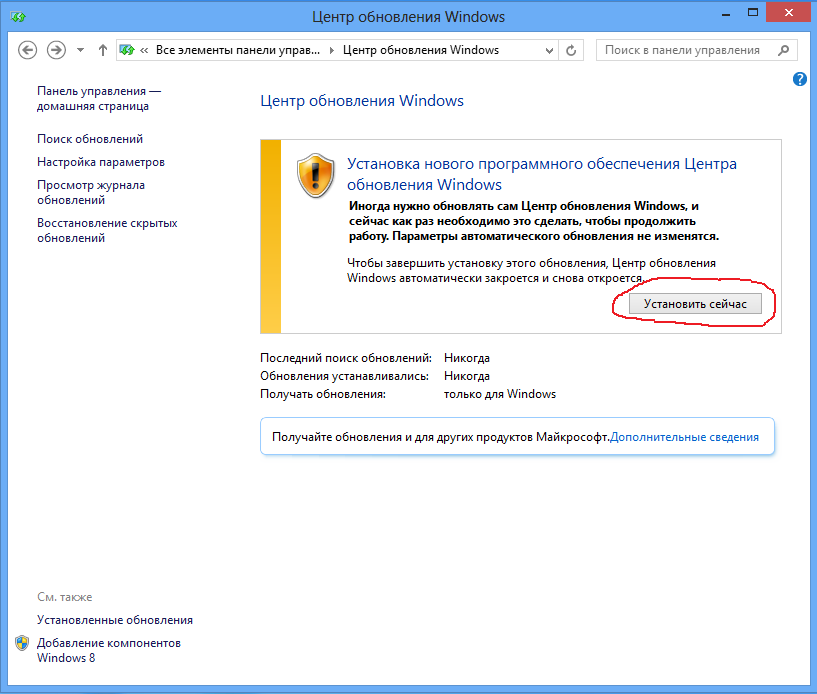
Task: Expand the double-chevron breadcrumb at the address start
Action: pos(145,50)
